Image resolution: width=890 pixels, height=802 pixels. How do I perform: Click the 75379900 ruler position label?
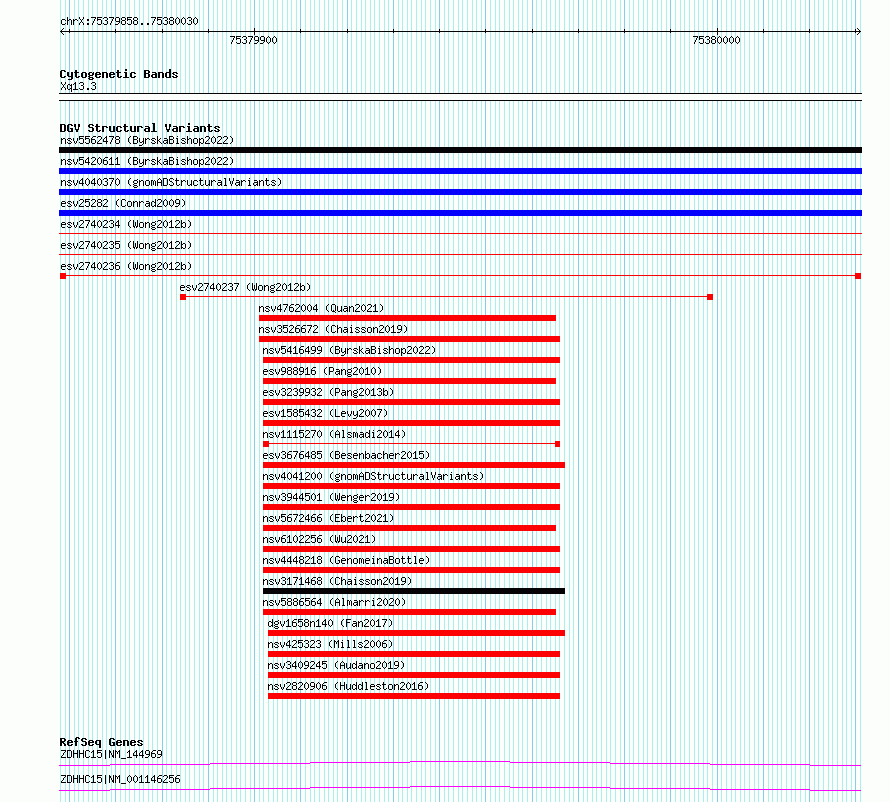click(253, 40)
